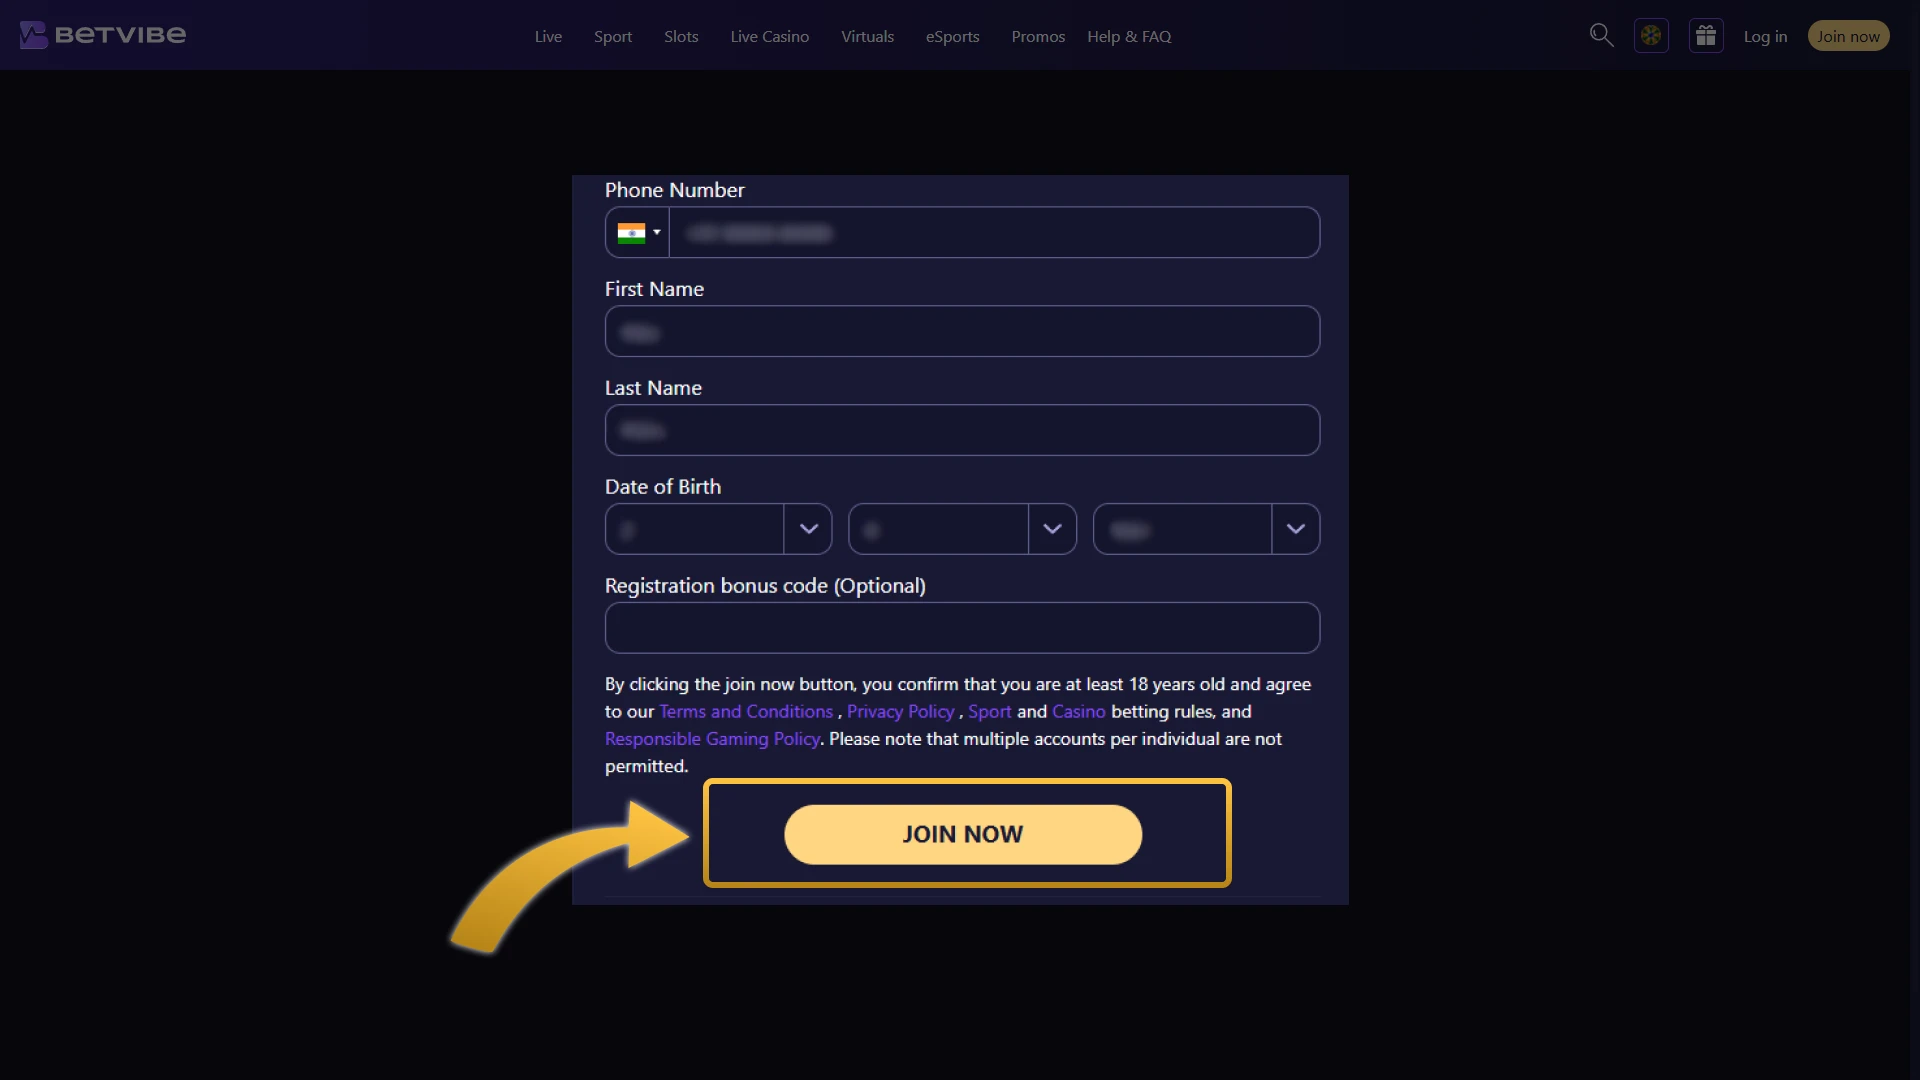The width and height of the screenshot is (1920, 1080).
Task: Open the Privacy Policy link
Action: [x=899, y=711]
